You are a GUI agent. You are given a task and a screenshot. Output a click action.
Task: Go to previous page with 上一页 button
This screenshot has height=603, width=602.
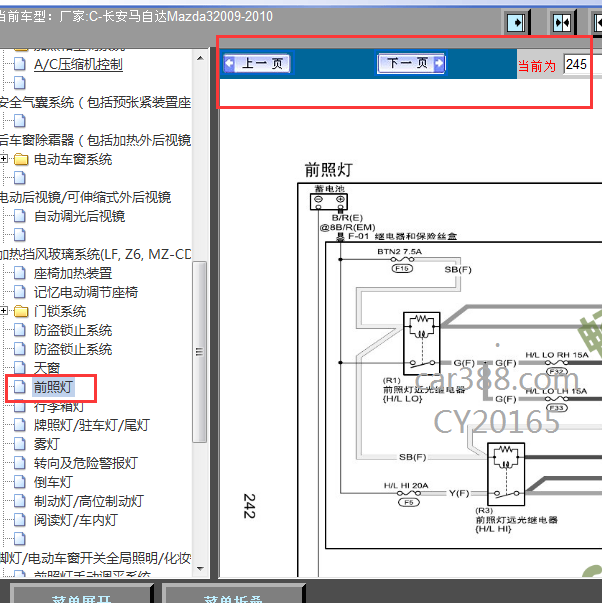[257, 63]
